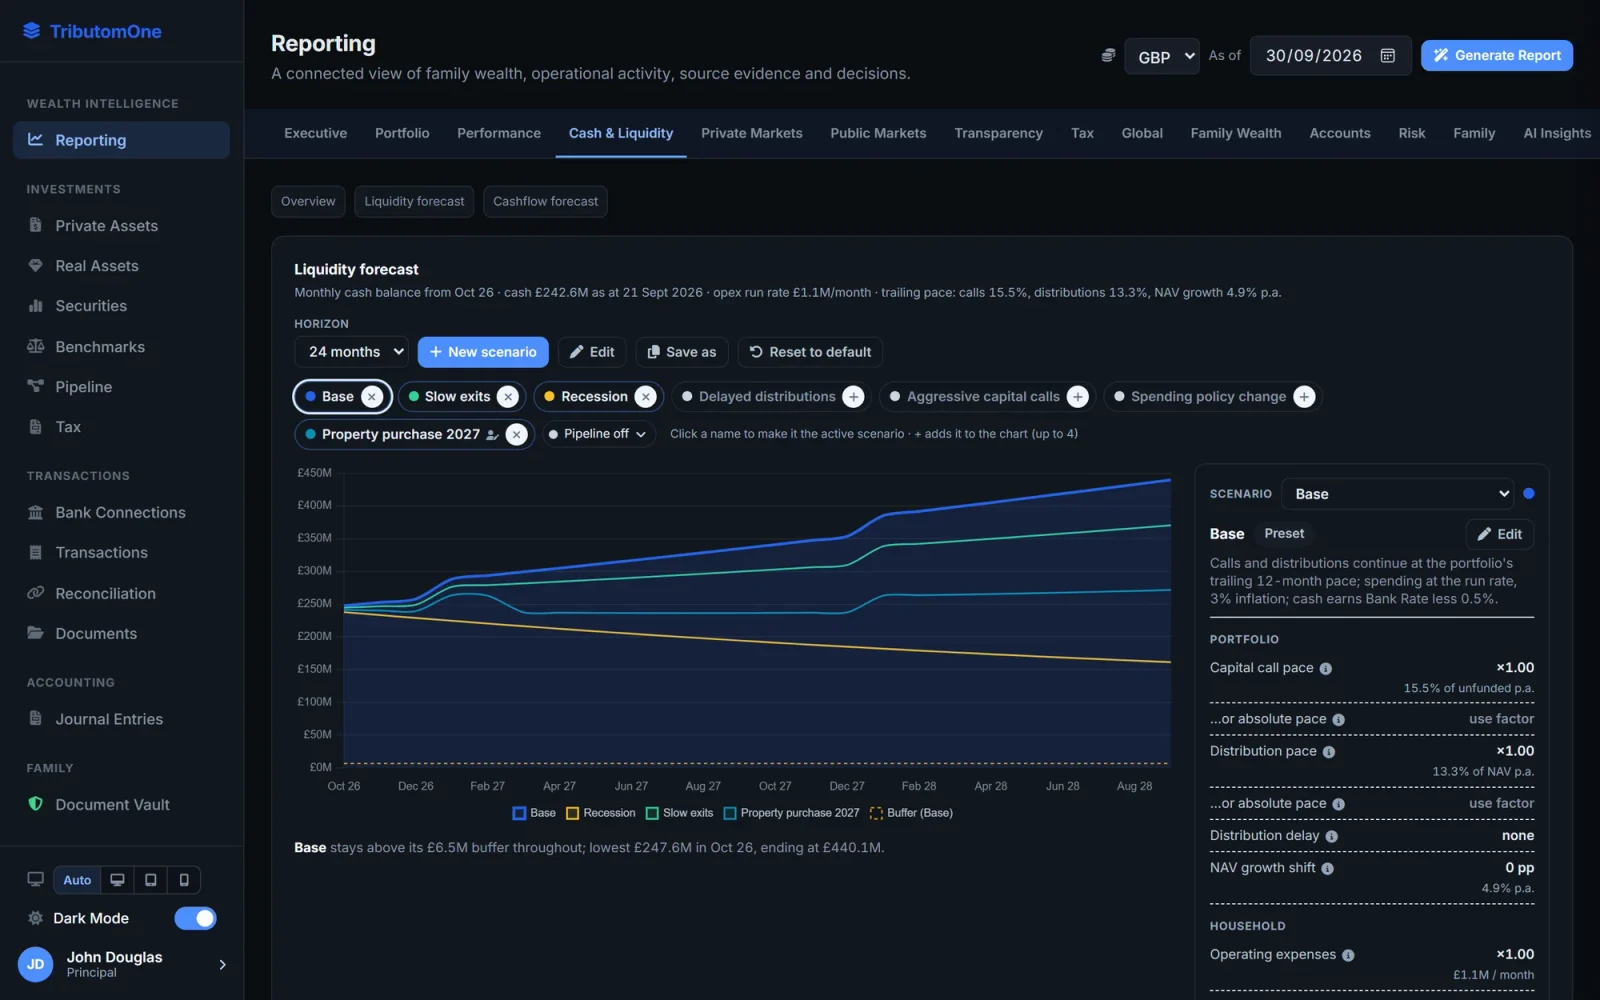This screenshot has height=1000, width=1600.
Task: Switch to Performance tab
Action: [x=499, y=133]
